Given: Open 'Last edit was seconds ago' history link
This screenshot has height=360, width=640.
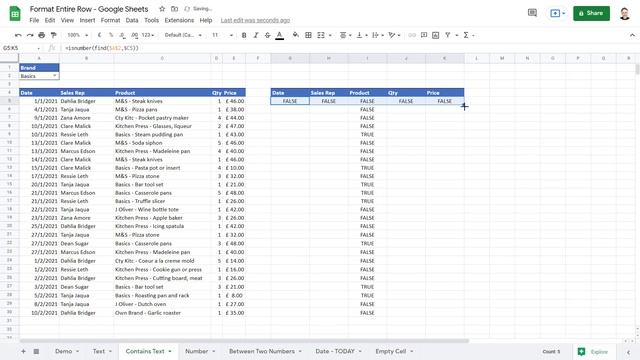Looking at the screenshot, I should pyautogui.click(x=256, y=20).
